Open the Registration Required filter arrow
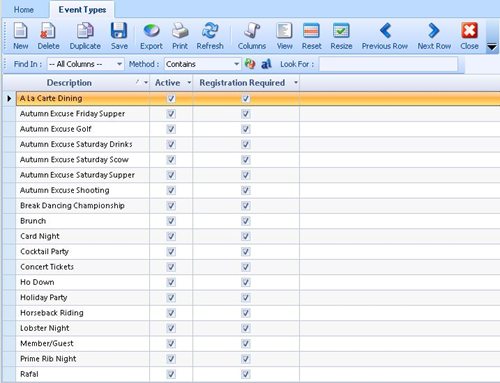This screenshot has height=383, width=500. 296,83
